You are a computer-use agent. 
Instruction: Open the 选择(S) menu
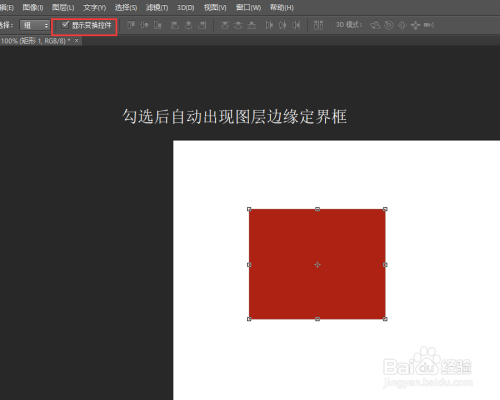(126, 7)
